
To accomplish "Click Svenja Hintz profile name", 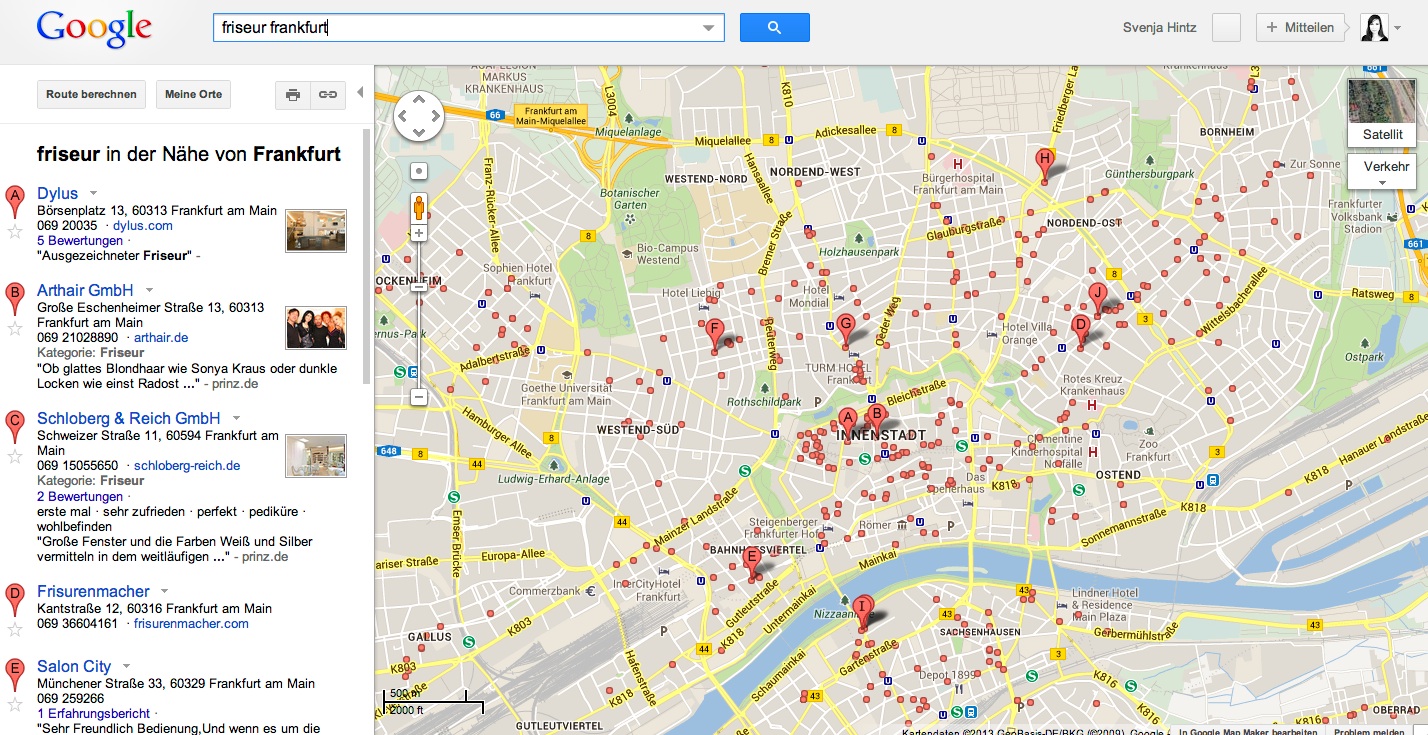I will tap(1160, 28).
